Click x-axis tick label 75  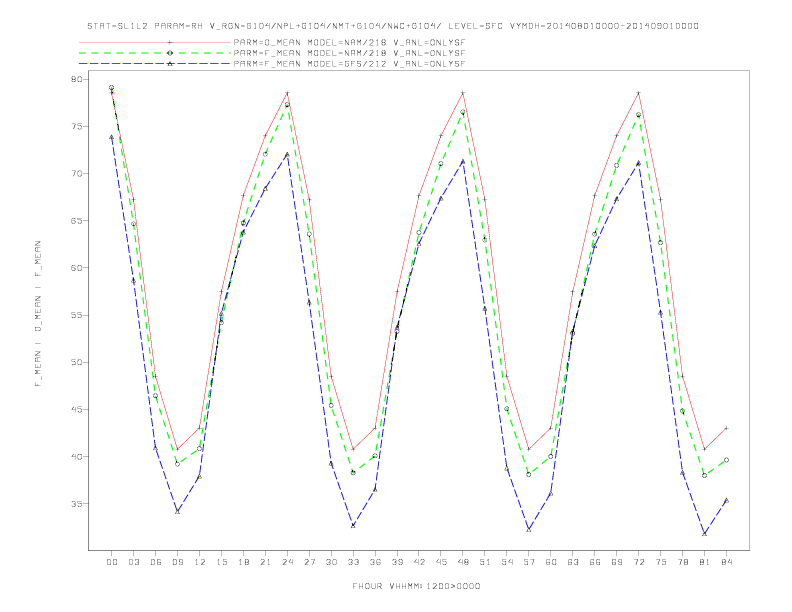661,562
